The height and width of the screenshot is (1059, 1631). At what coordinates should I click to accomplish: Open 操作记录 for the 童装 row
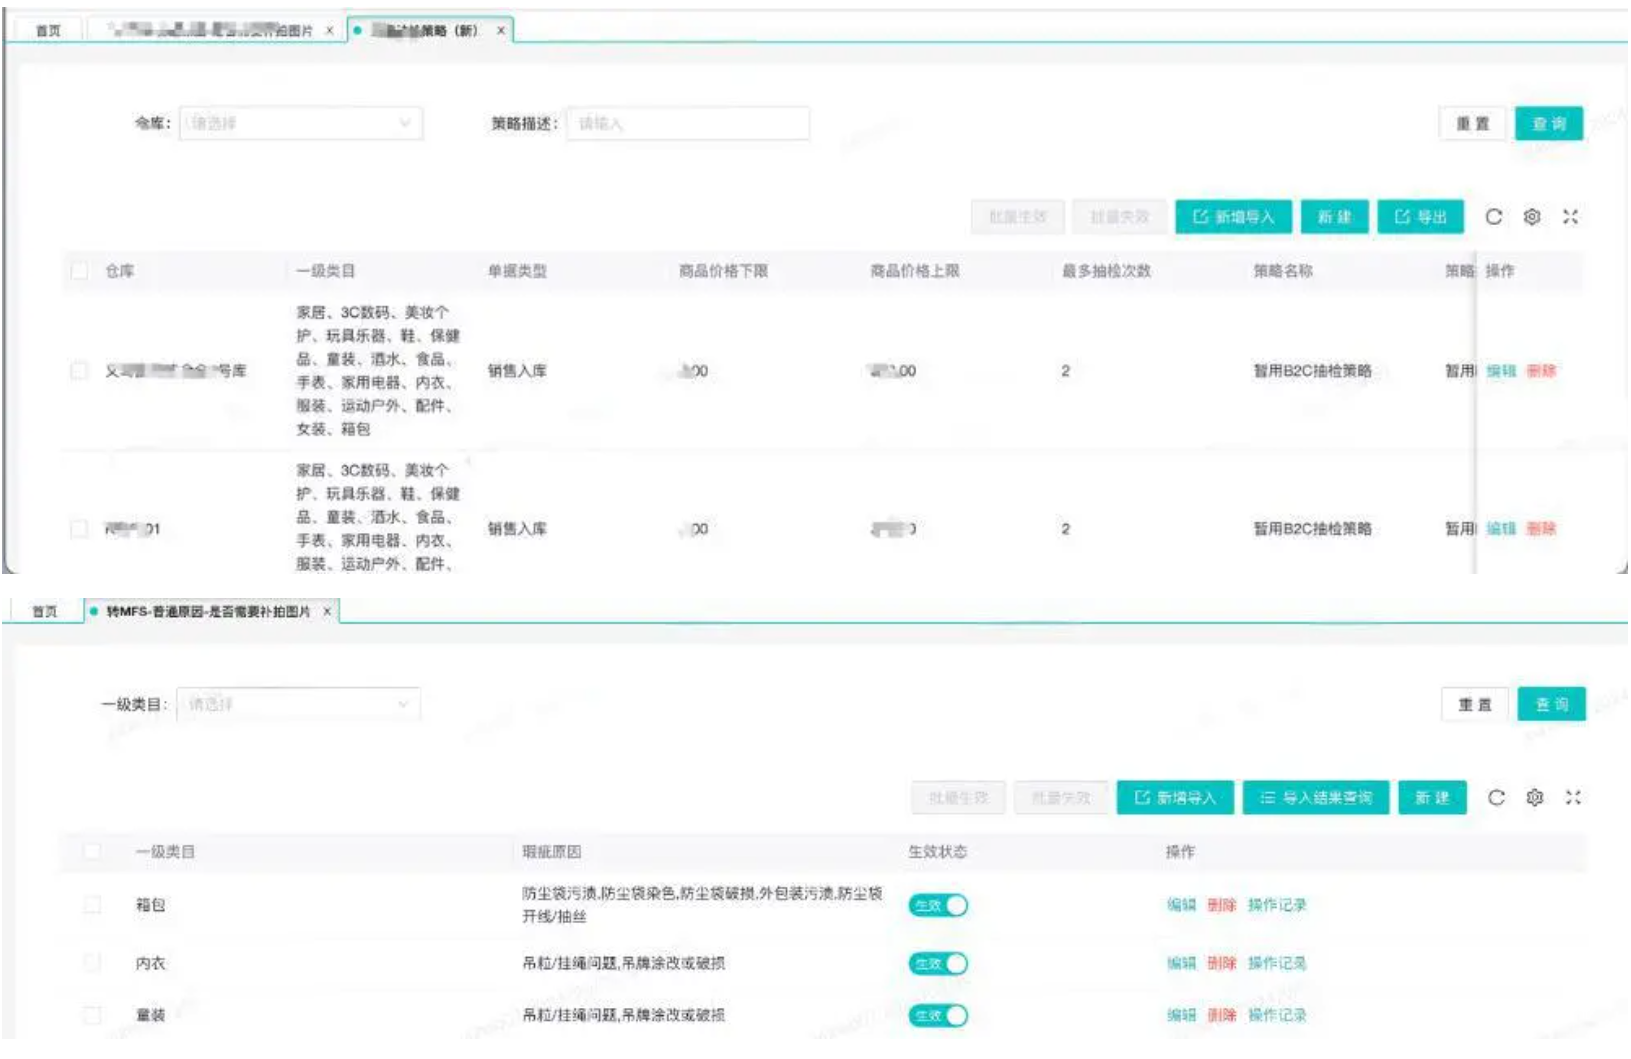click(x=1277, y=1014)
